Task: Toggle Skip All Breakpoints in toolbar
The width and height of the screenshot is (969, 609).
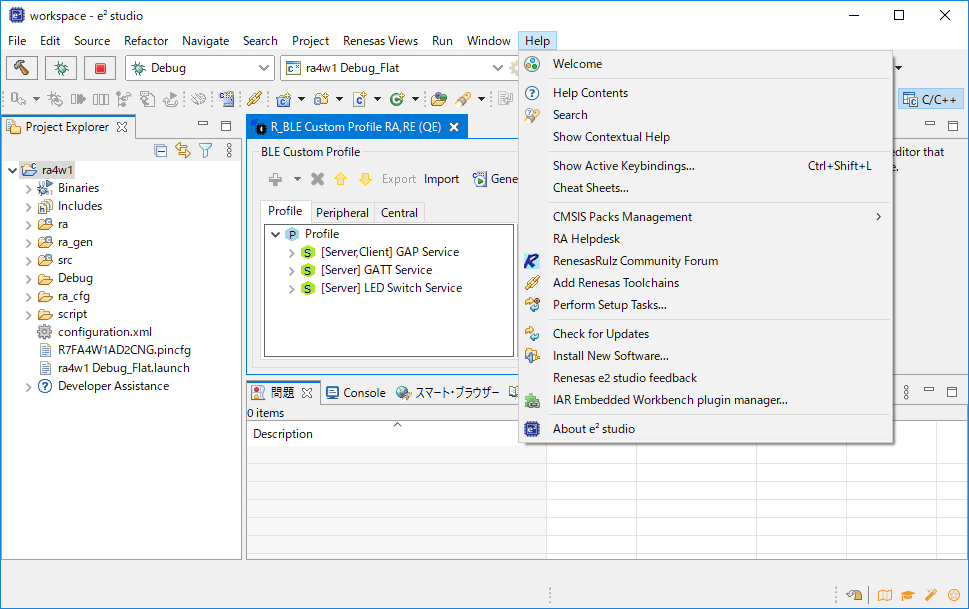Action: [198, 99]
